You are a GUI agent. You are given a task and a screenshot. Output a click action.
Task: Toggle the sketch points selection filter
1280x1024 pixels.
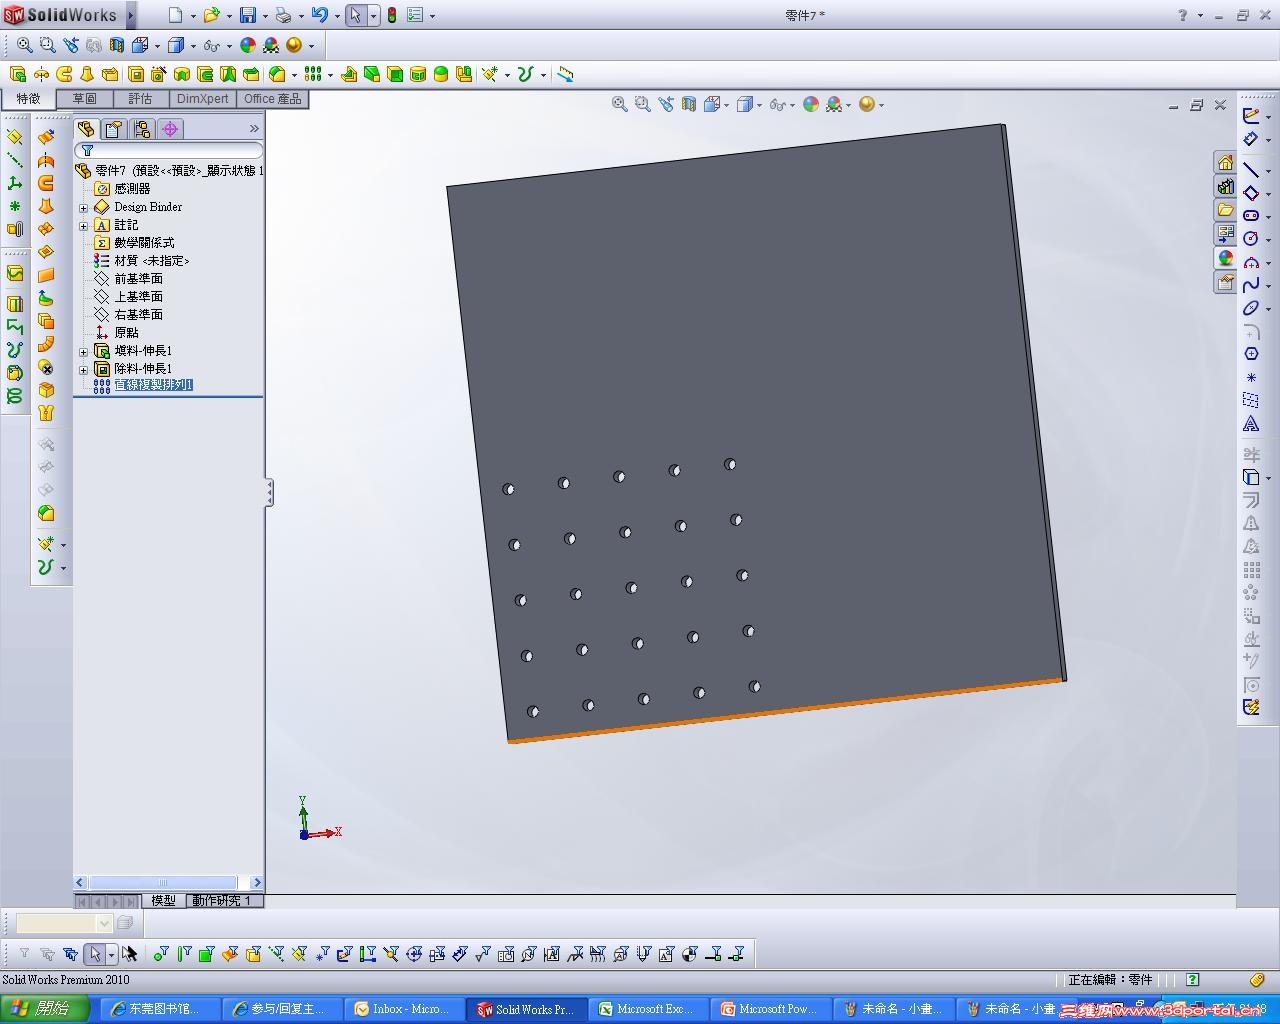pos(321,954)
